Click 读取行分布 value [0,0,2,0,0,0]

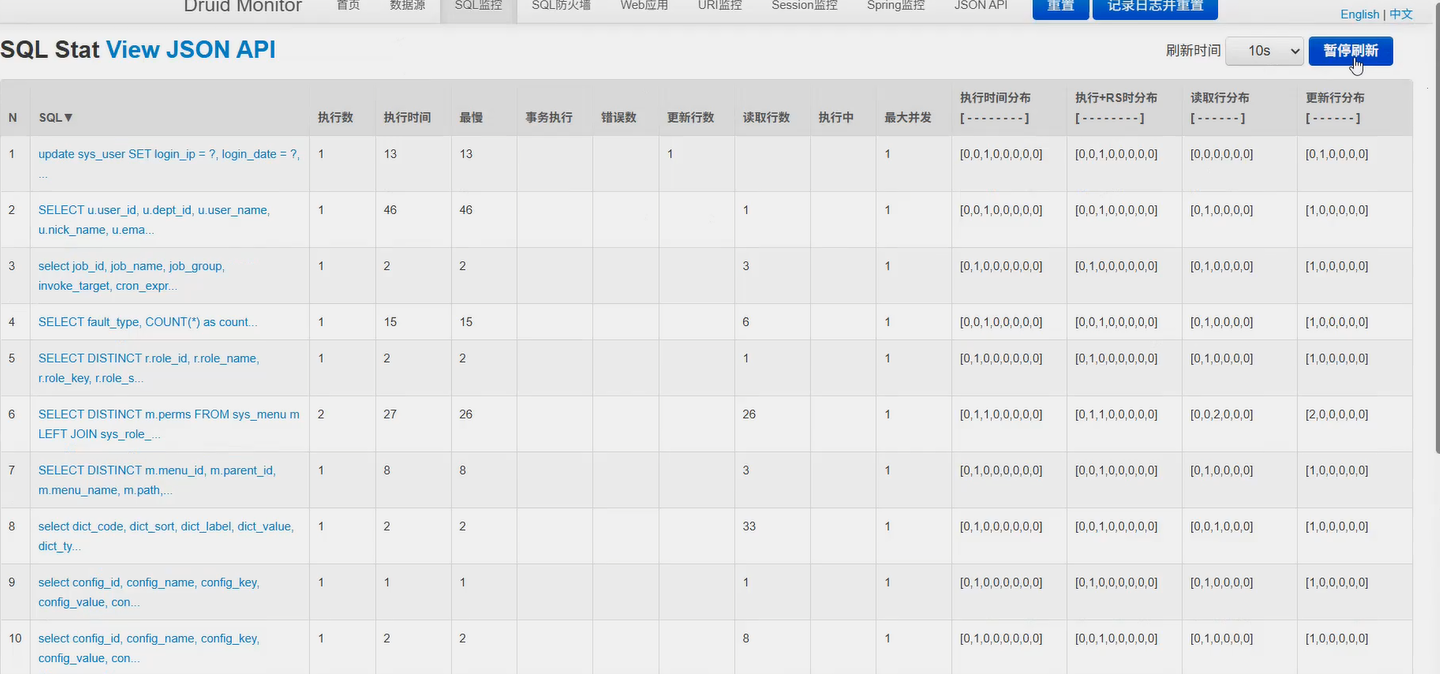click(x=1221, y=414)
